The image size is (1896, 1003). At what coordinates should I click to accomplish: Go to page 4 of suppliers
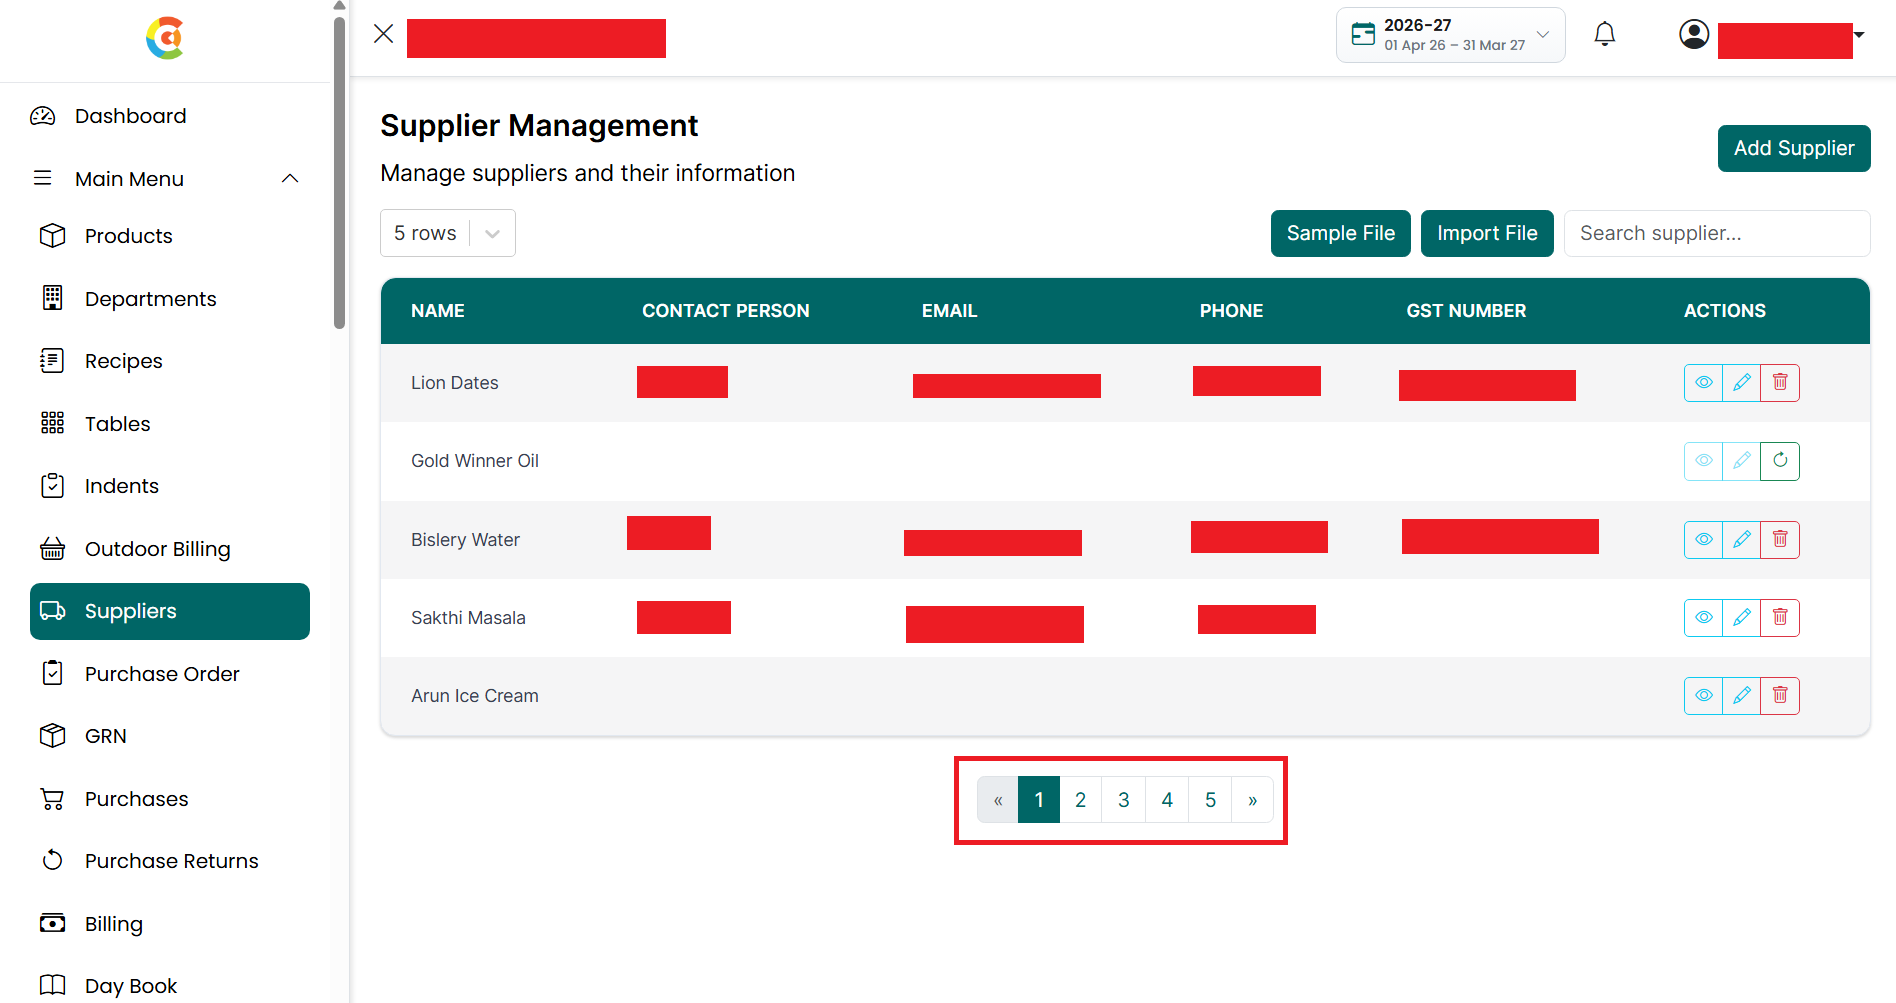coord(1167,800)
